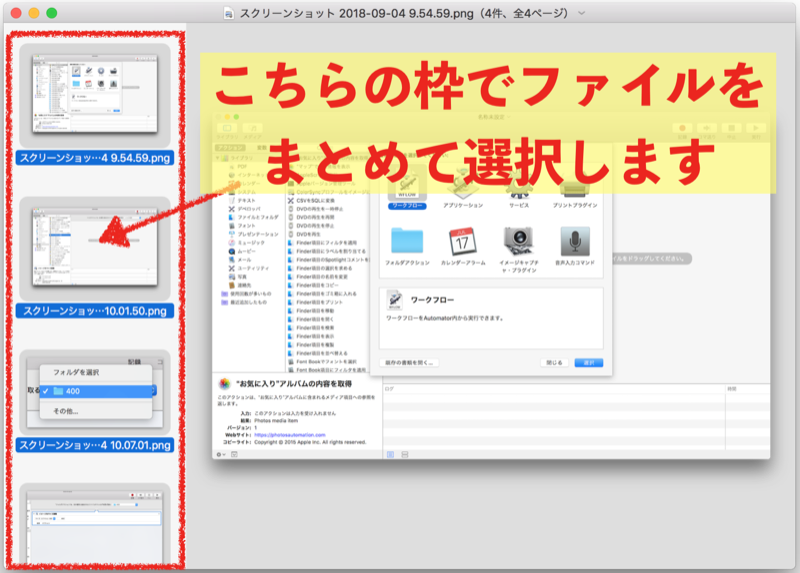This screenshot has width=800, height=573.
Task: Select the Finder項目にラベルを割り当てる action
Action: coord(327,251)
